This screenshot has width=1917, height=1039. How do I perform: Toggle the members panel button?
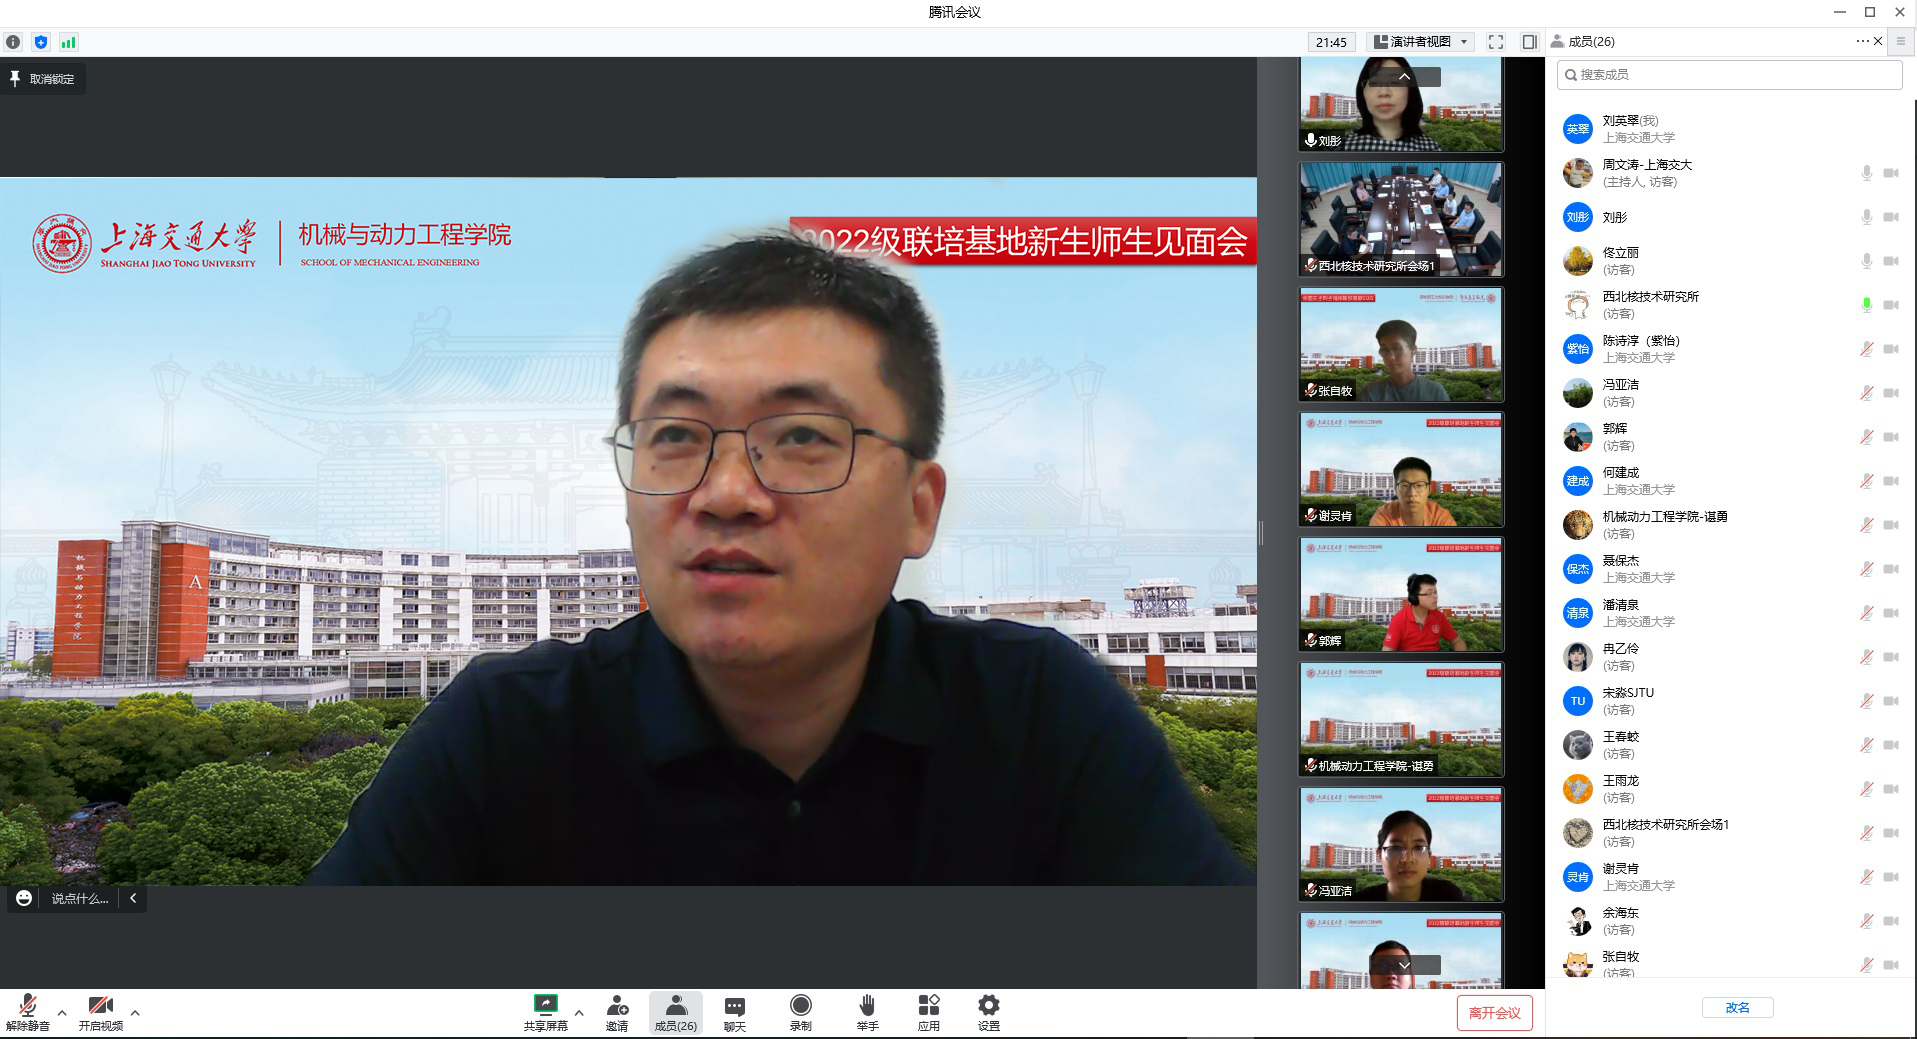675,1012
